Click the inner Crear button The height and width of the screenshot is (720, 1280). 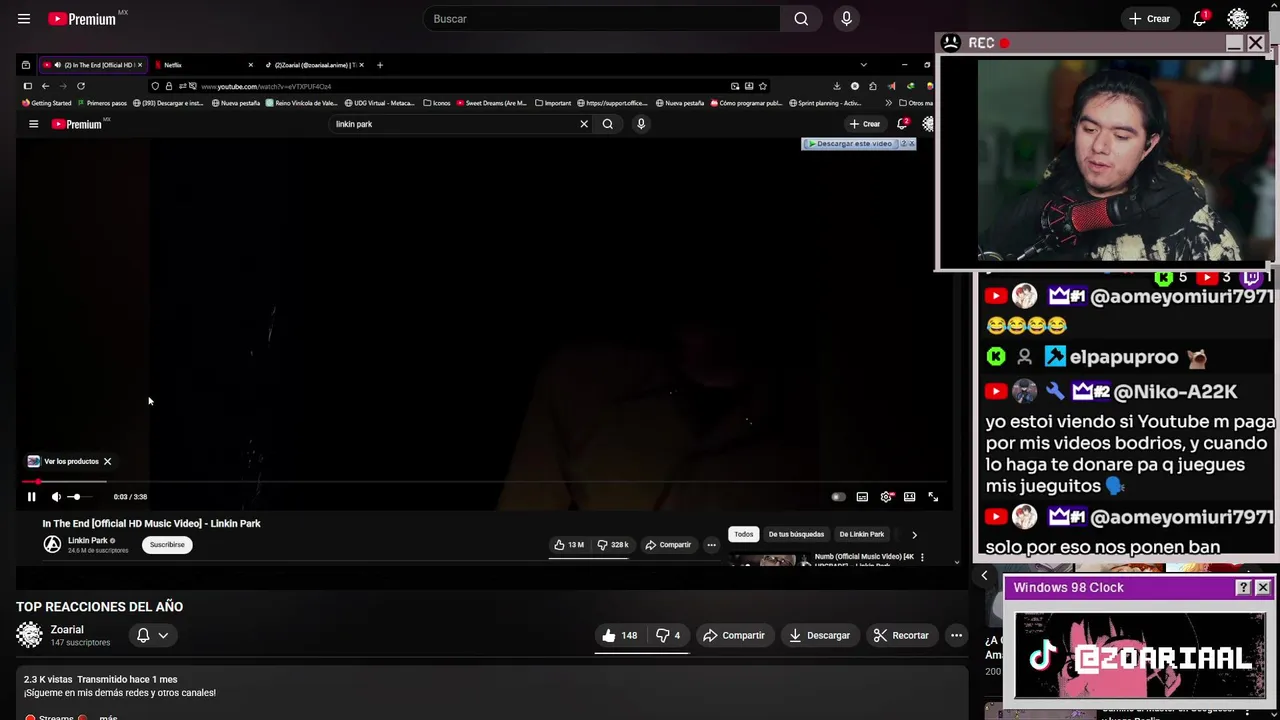865,124
